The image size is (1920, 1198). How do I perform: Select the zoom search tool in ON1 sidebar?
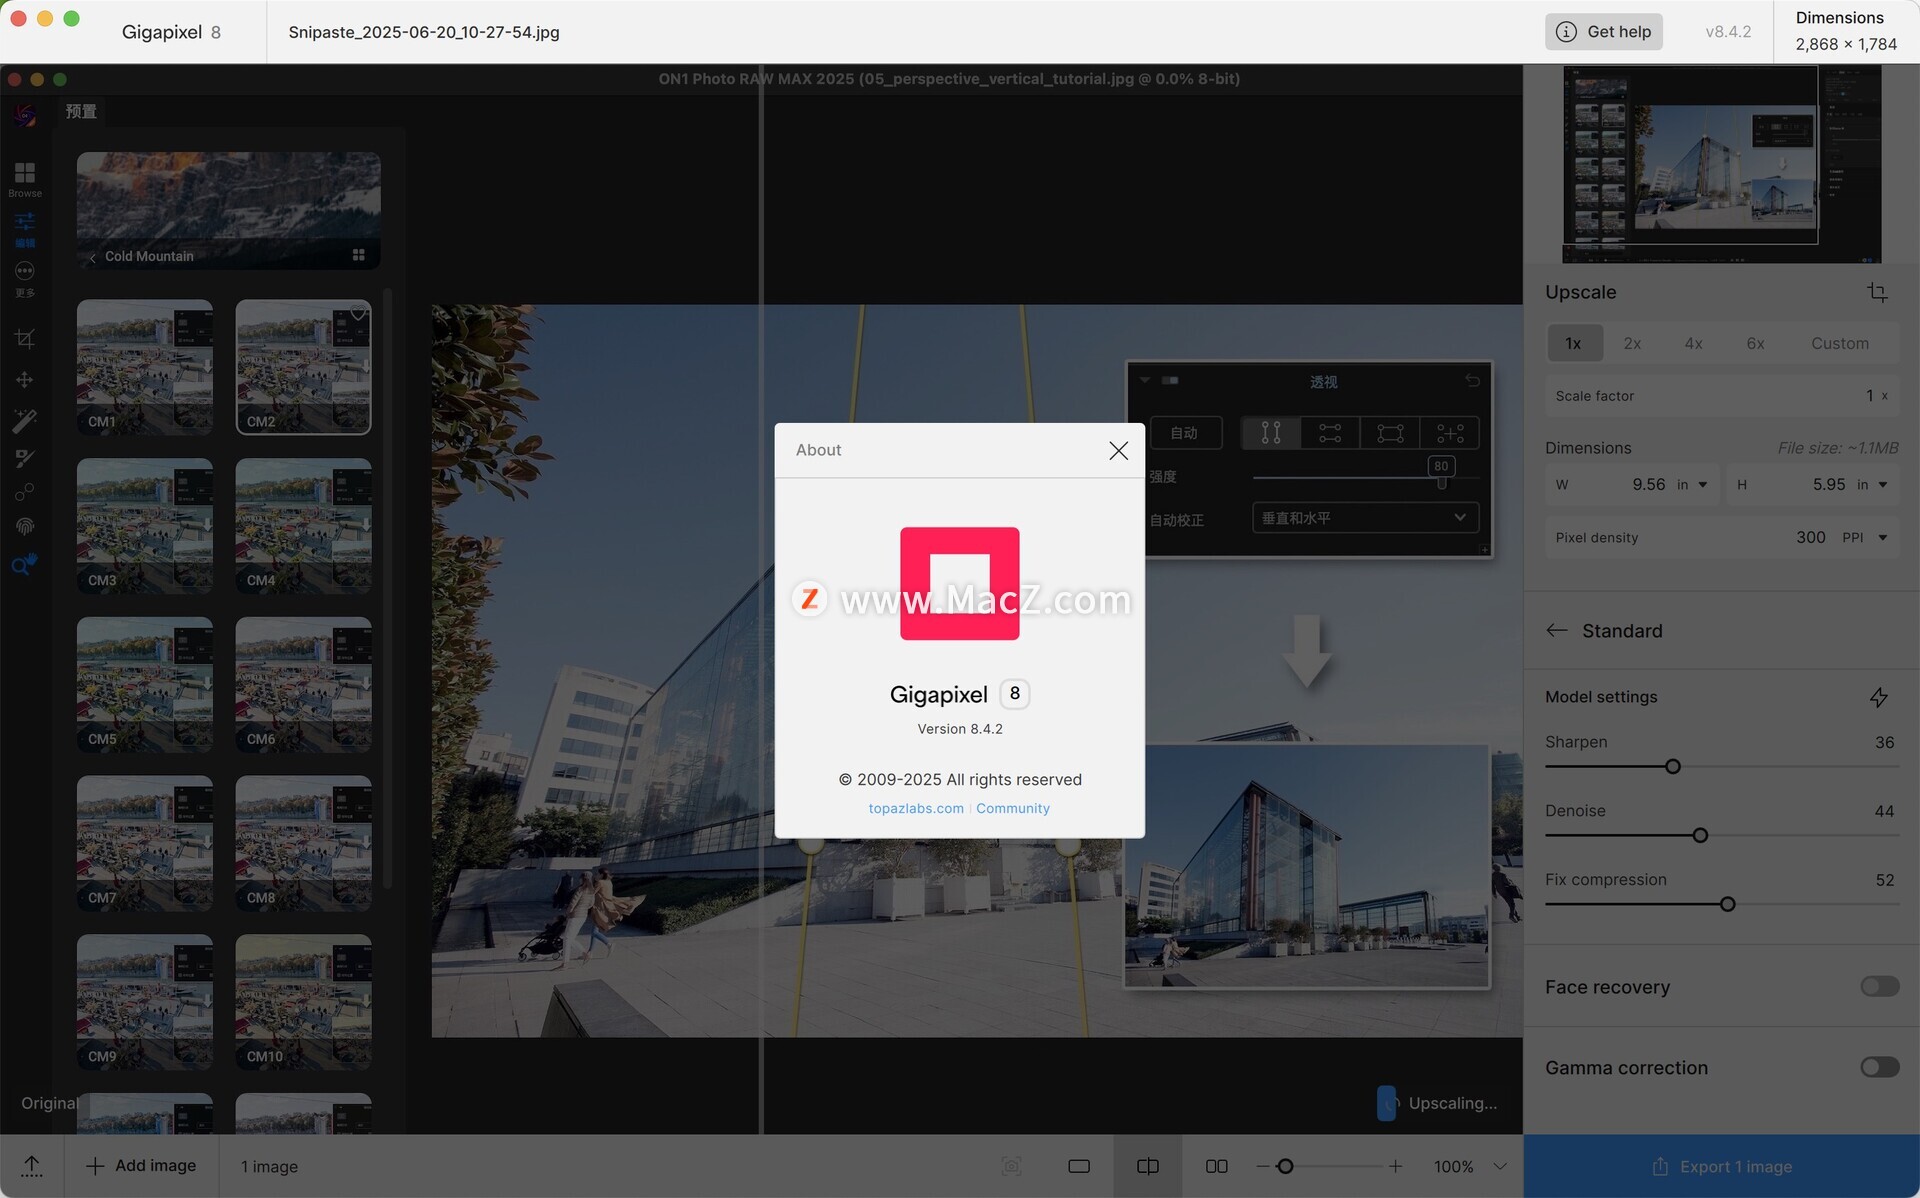24,564
